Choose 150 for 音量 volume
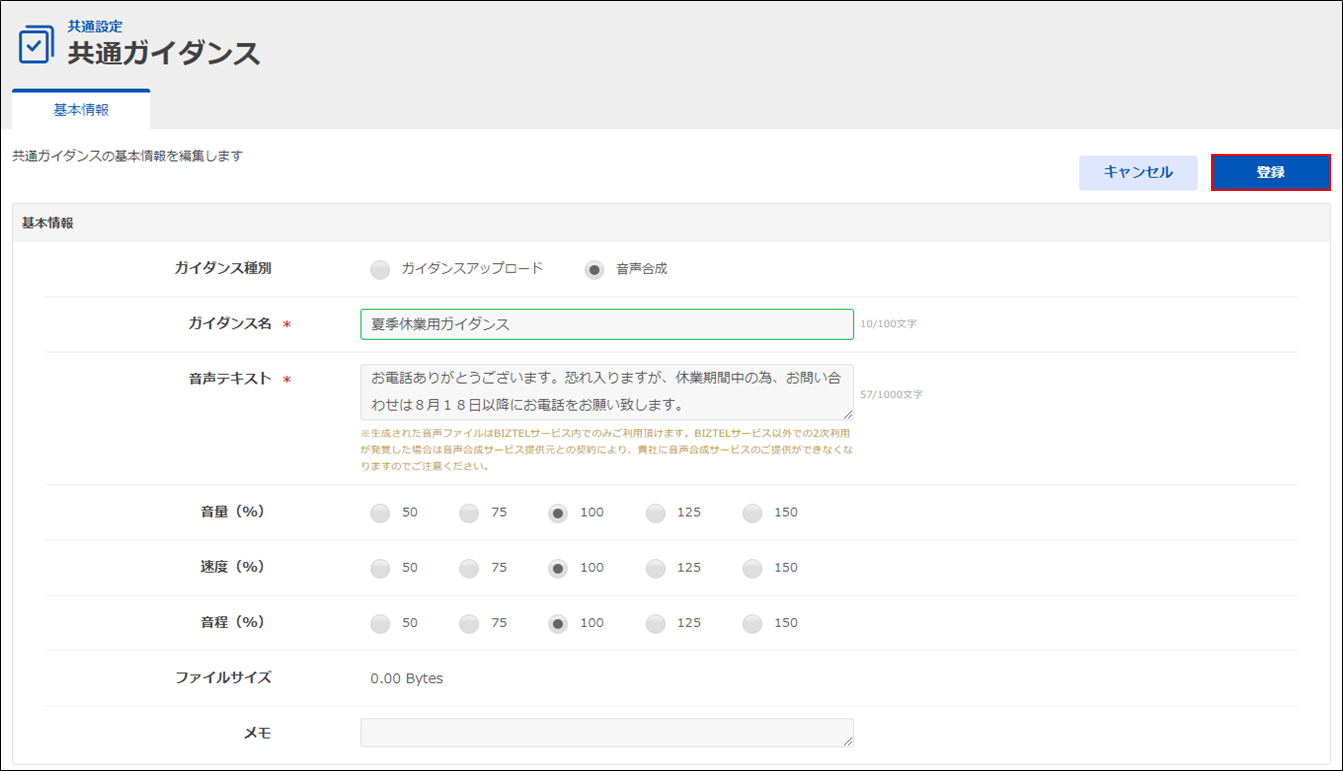1343x771 pixels. click(753, 513)
